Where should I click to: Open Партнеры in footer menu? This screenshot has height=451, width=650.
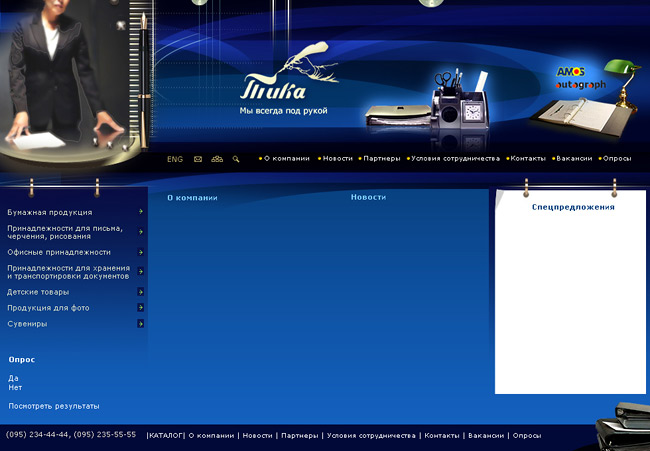click(300, 436)
